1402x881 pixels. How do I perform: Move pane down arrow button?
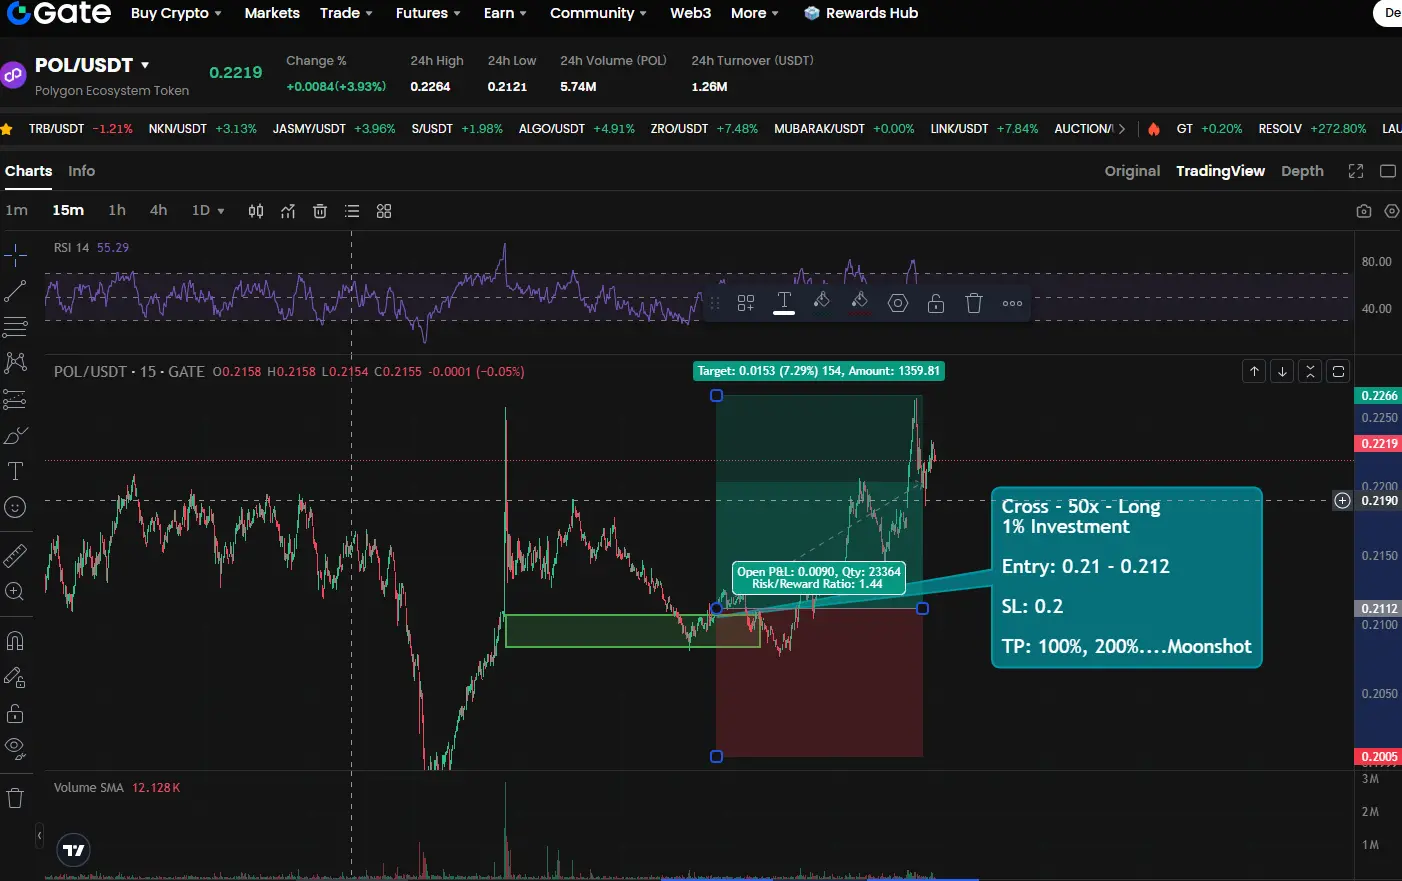(1282, 371)
